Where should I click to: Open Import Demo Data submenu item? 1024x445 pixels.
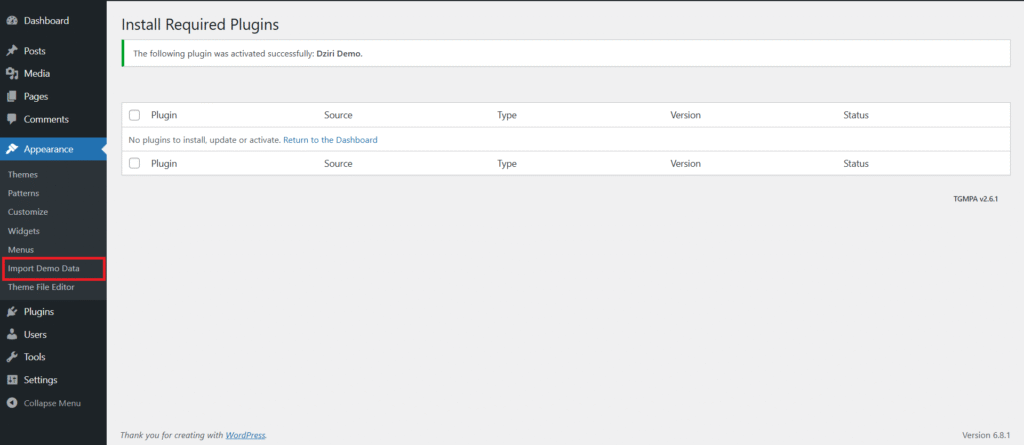coord(44,269)
